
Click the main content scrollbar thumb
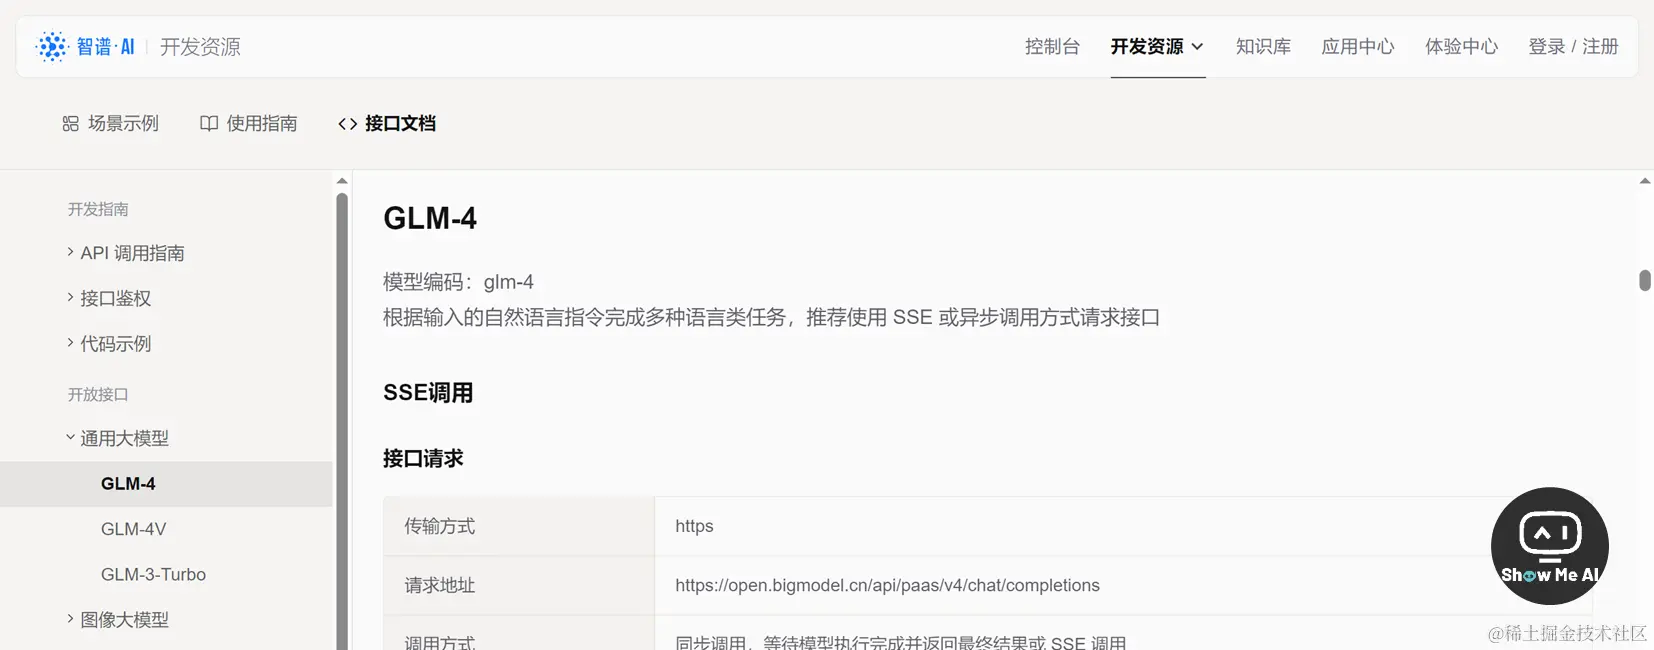[1645, 280]
